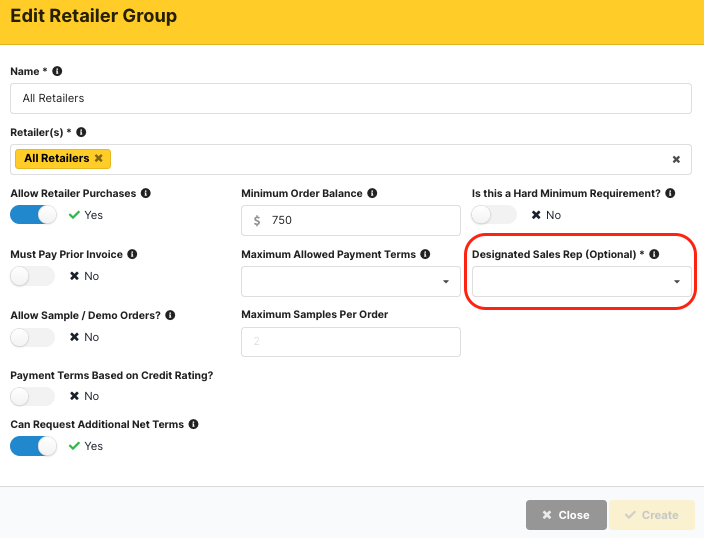
Task: Click the Maximum Allowed Payment Terms info icon
Action: click(425, 255)
